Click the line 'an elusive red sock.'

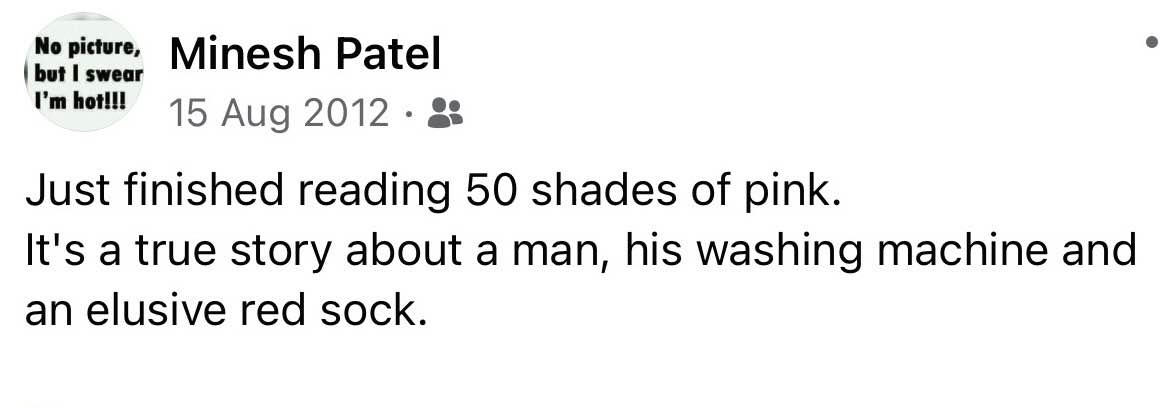pyautogui.click(x=226, y=310)
